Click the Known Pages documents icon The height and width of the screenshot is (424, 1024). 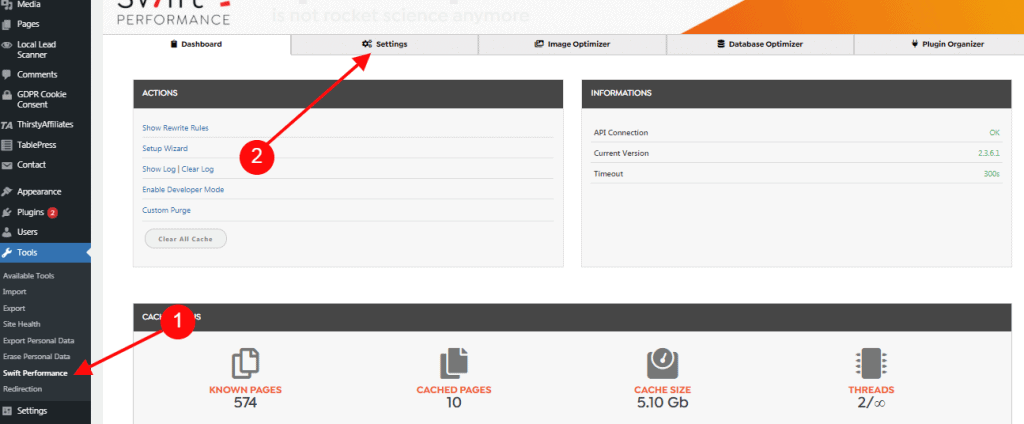(246, 363)
